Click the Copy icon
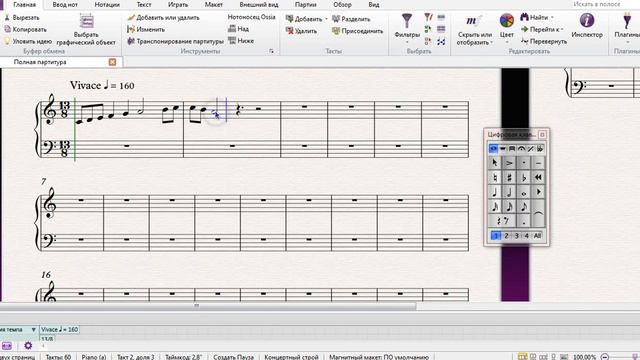 7,29
